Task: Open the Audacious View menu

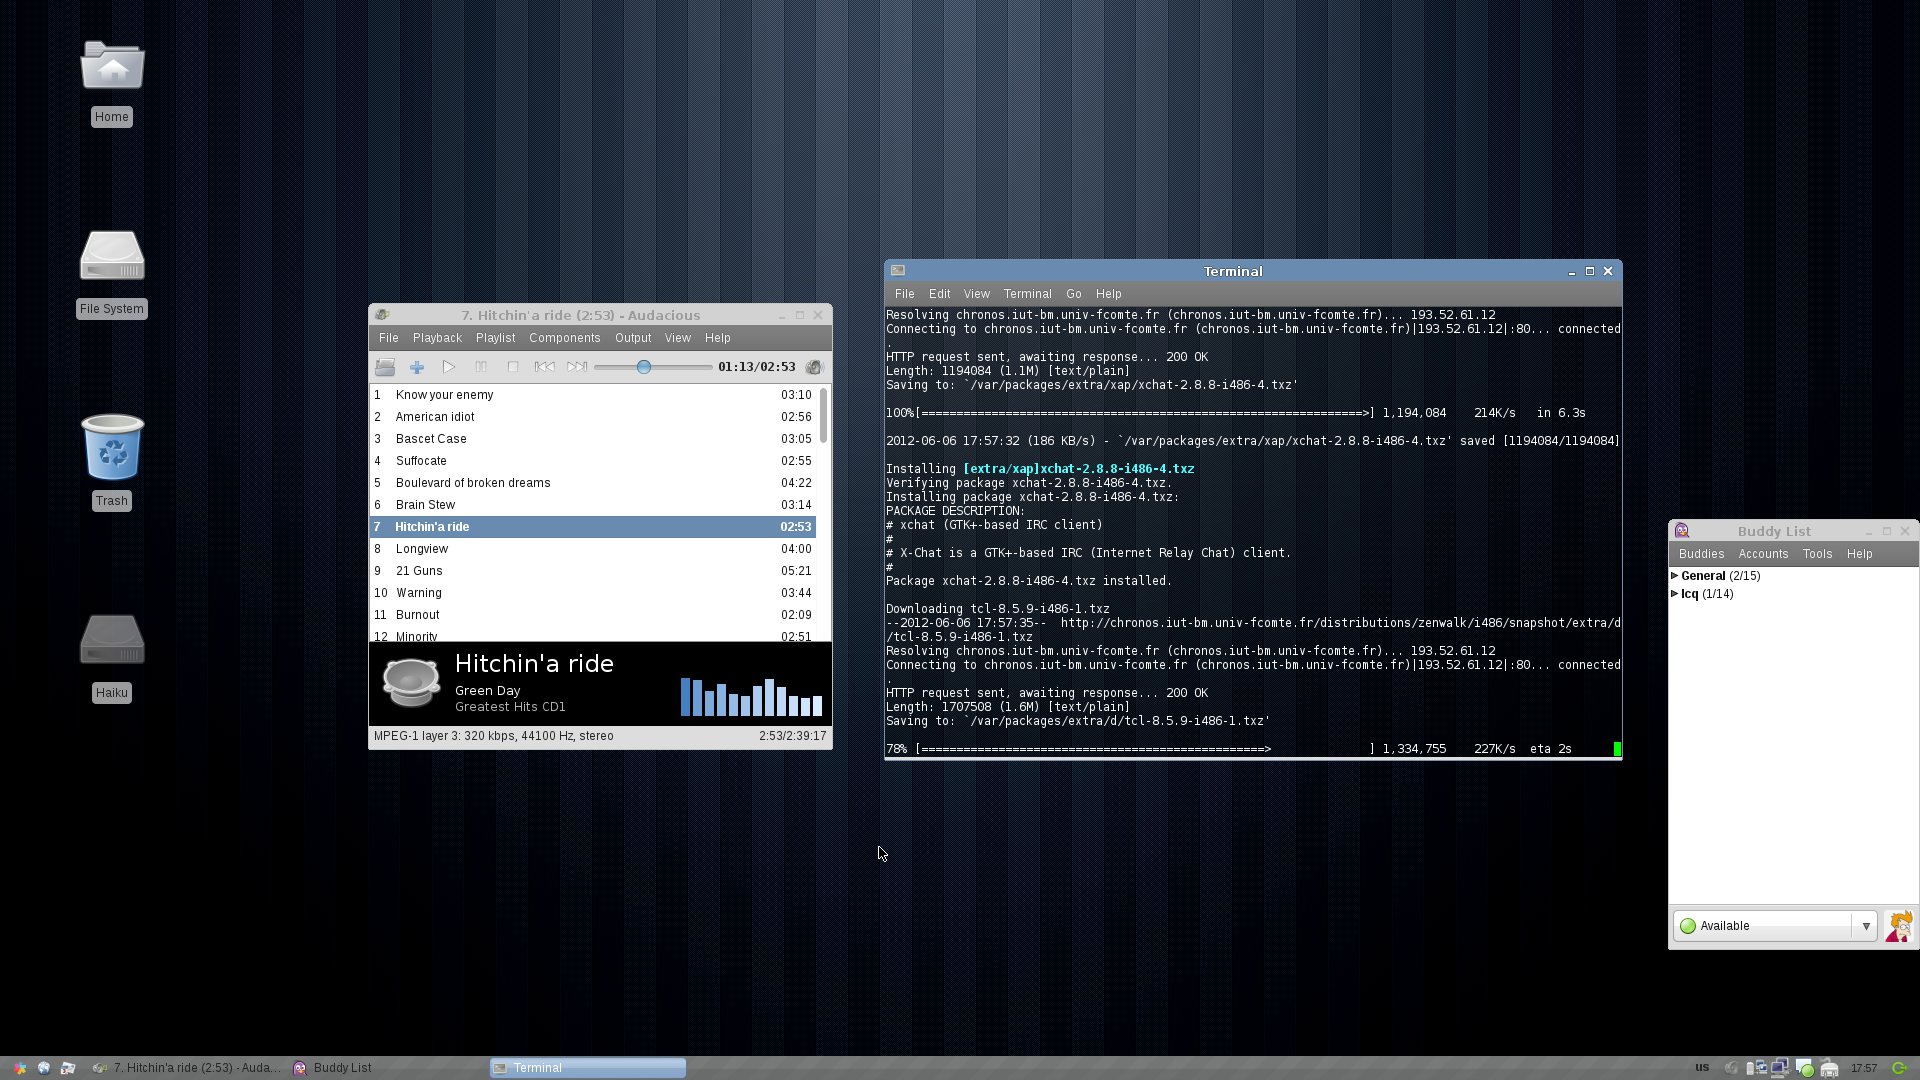Action: pyautogui.click(x=678, y=338)
